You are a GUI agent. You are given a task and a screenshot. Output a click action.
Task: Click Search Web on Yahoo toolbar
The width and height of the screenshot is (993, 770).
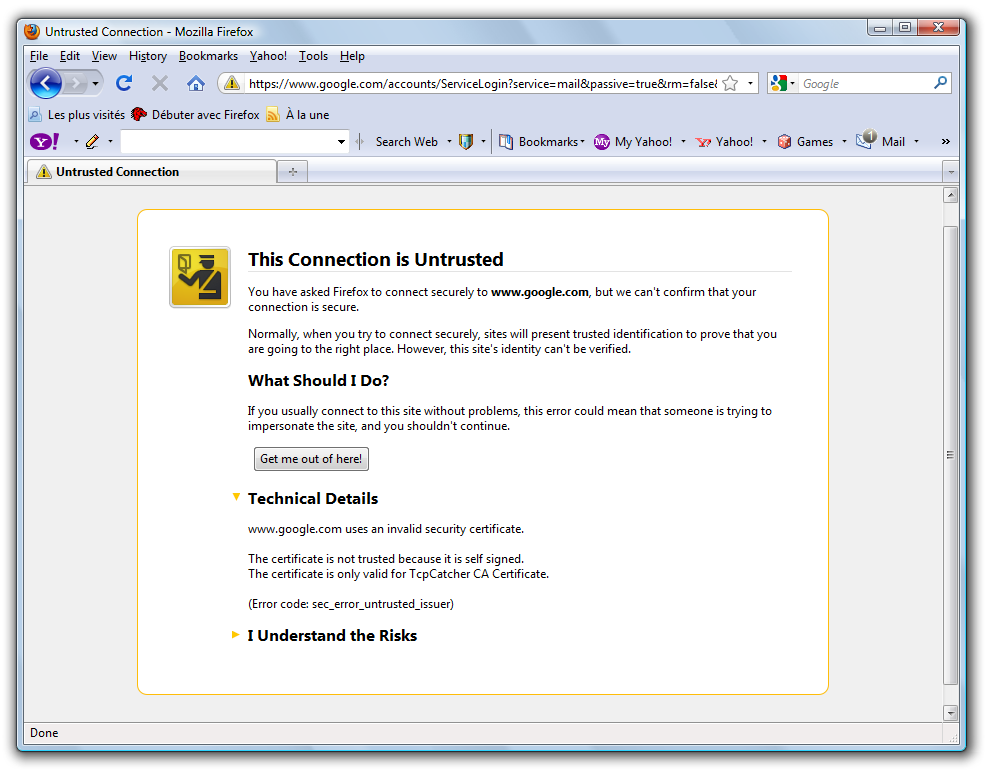point(406,142)
